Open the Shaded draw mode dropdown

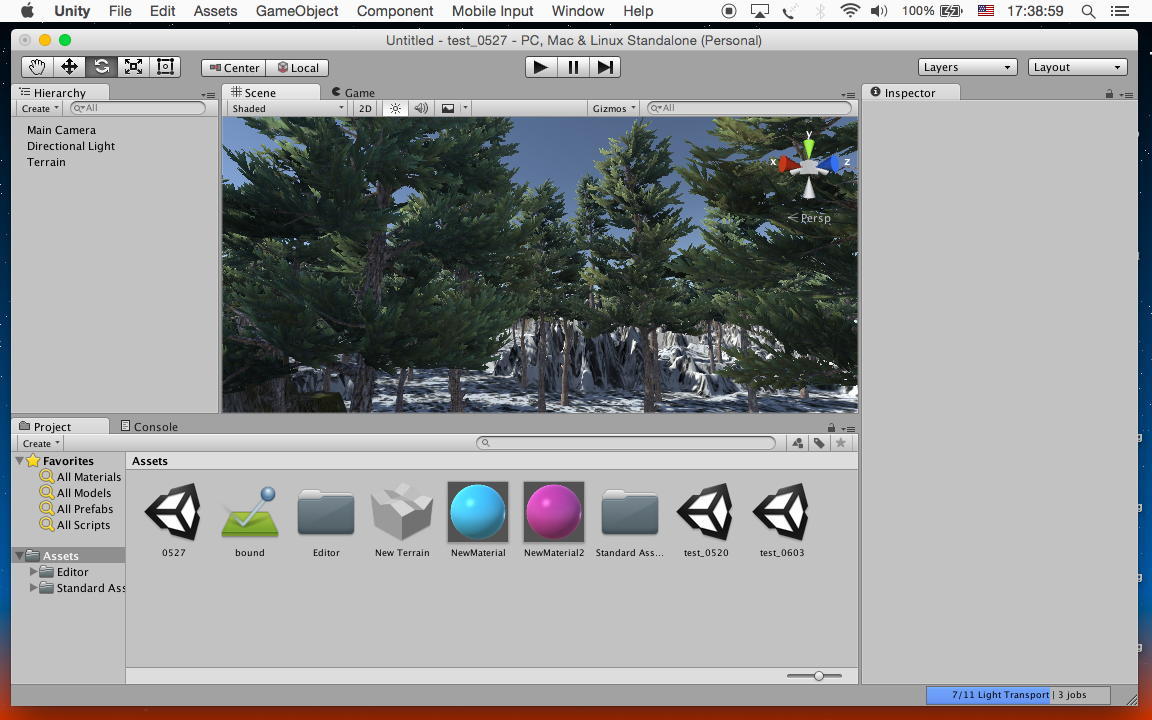[287, 108]
